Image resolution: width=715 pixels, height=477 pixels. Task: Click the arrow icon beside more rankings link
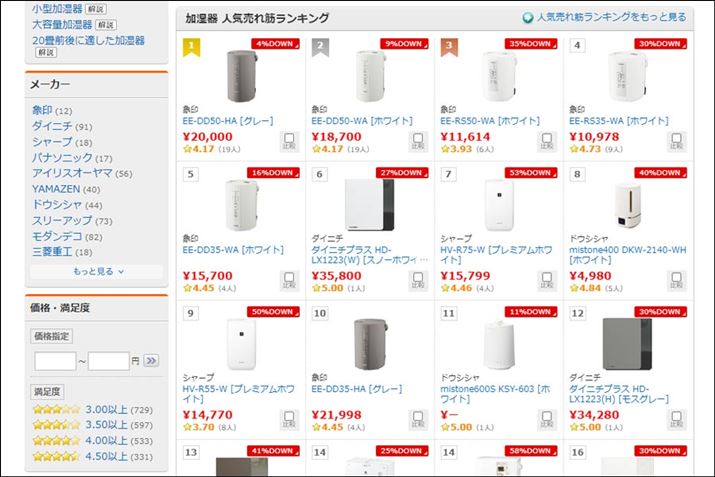(x=528, y=18)
